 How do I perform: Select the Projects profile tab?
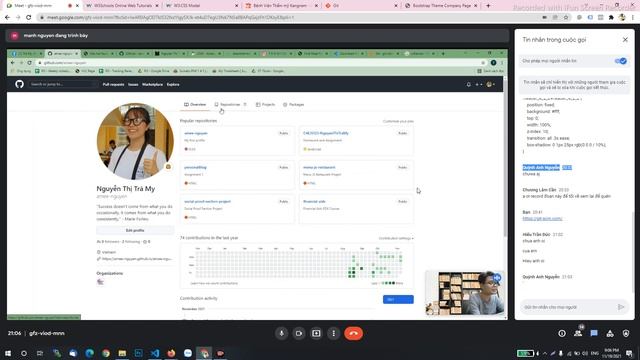click(x=265, y=105)
